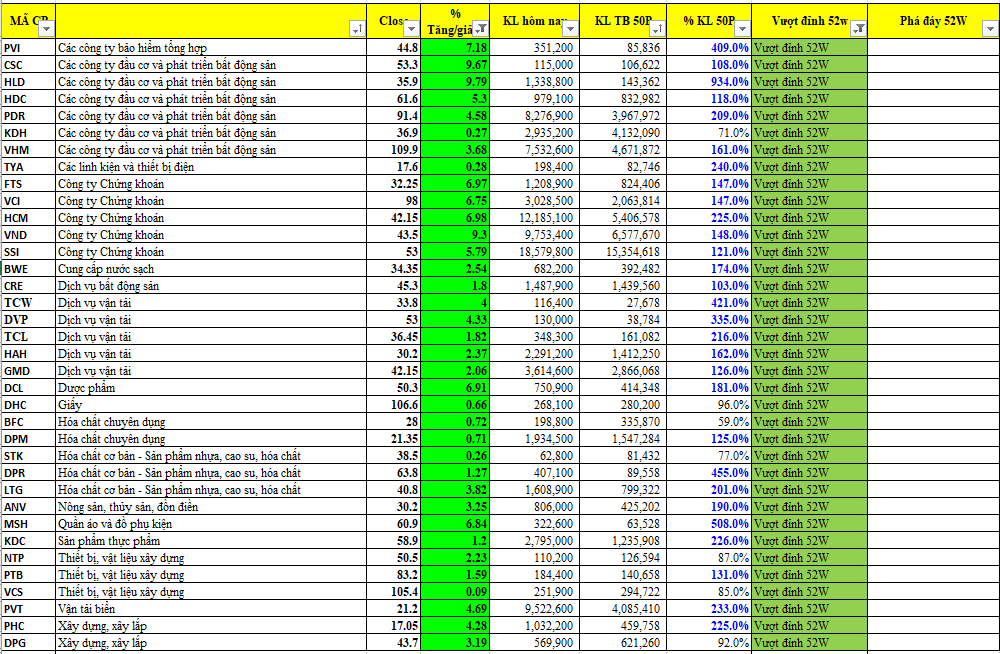
Task: Open the % KL 50P column filter dropdown
Action: click(743, 30)
